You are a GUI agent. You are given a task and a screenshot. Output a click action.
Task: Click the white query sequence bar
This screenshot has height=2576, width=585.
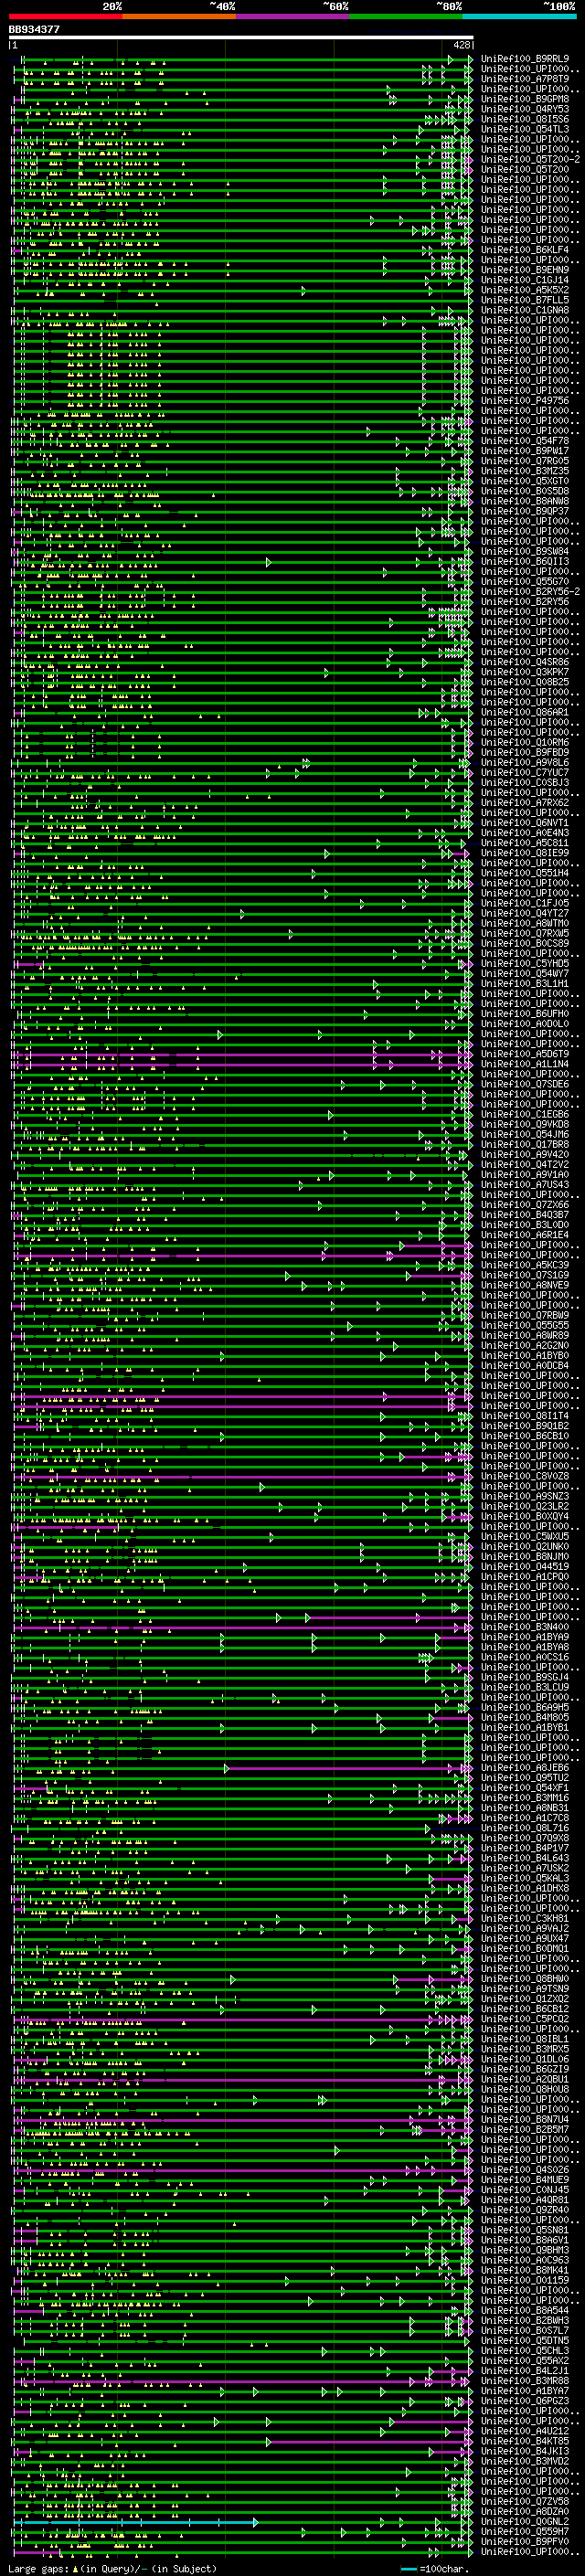(x=241, y=37)
